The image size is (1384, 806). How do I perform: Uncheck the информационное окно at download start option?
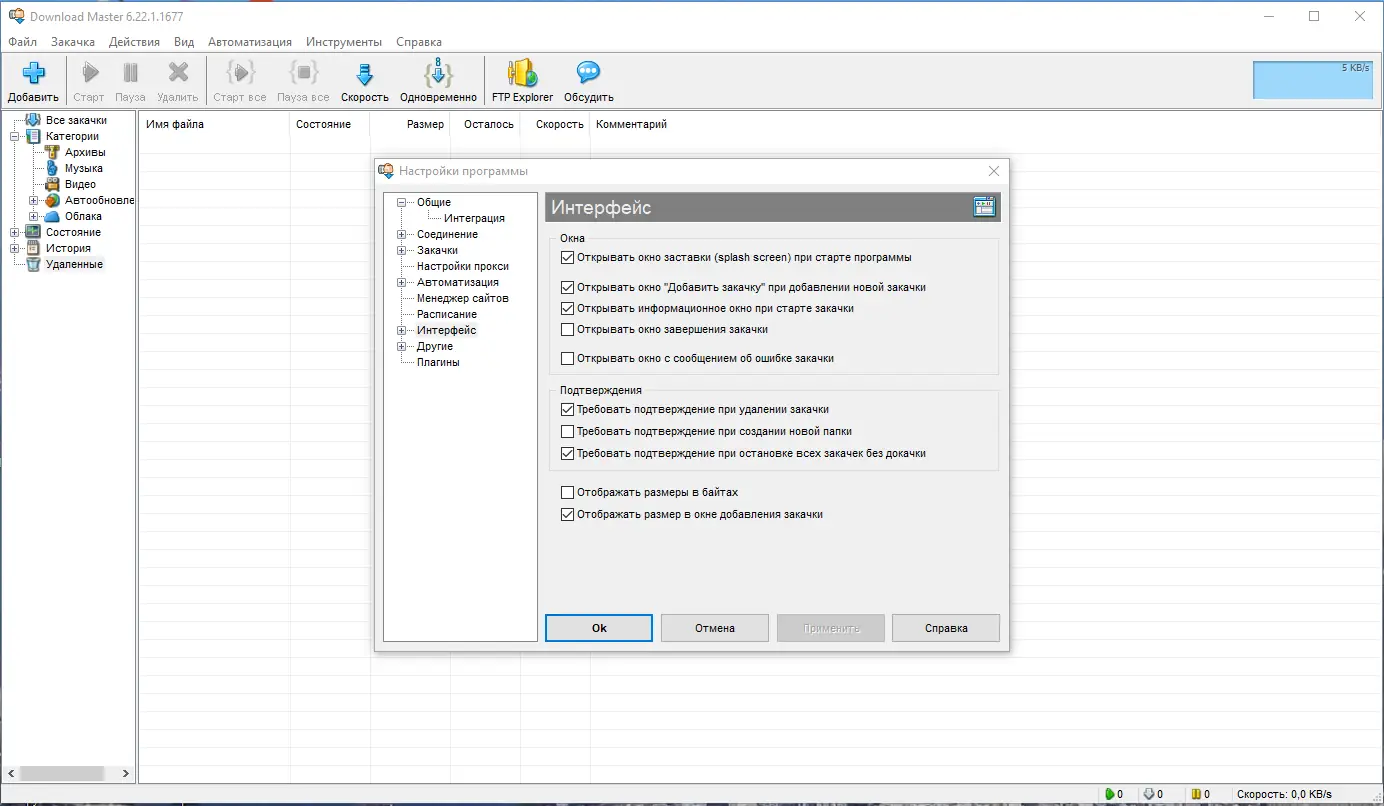point(568,308)
